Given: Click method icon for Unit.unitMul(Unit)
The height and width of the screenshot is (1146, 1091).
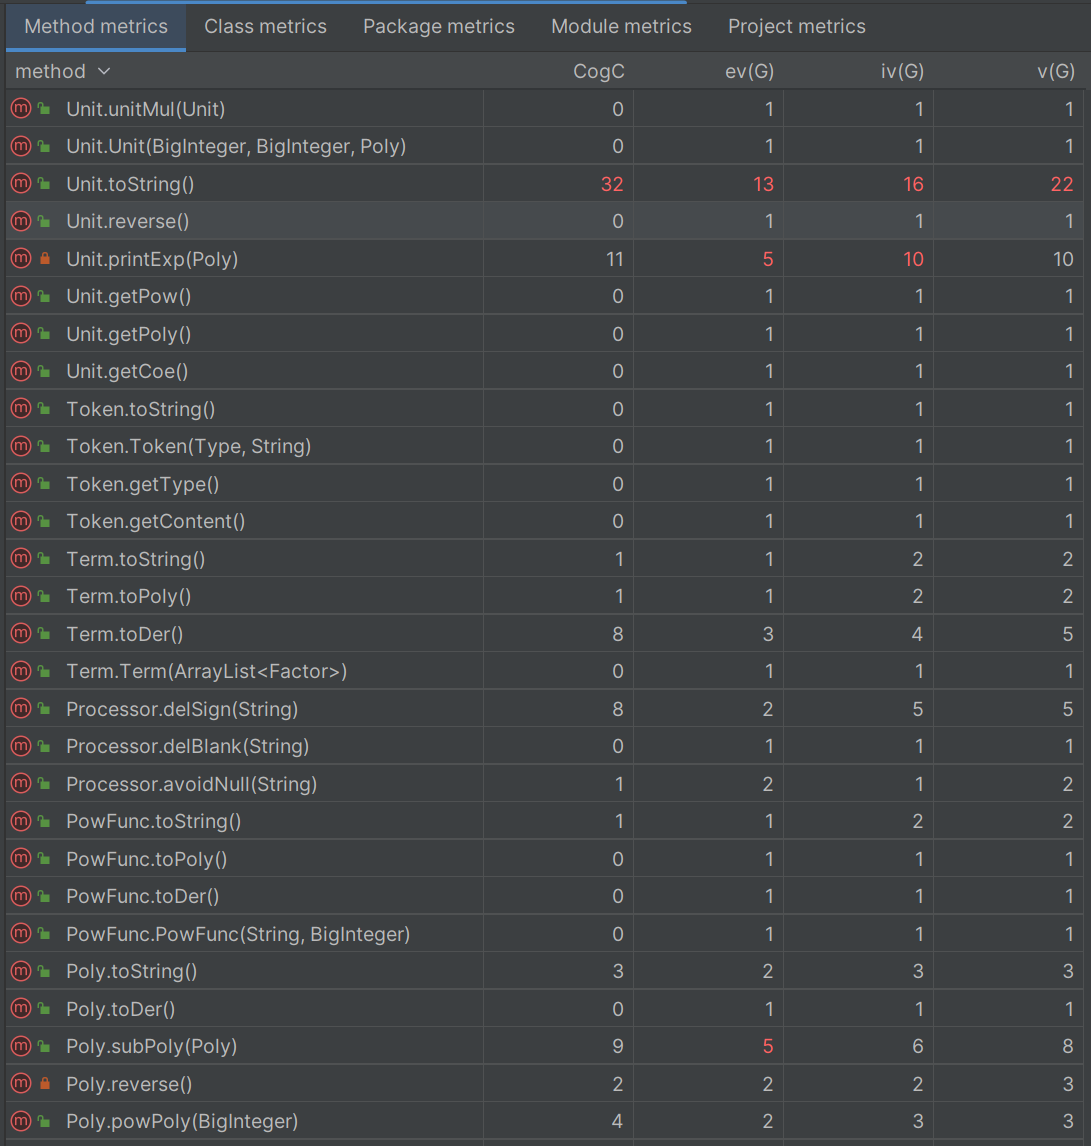Looking at the screenshot, I should pyautogui.click(x=21, y=108).
